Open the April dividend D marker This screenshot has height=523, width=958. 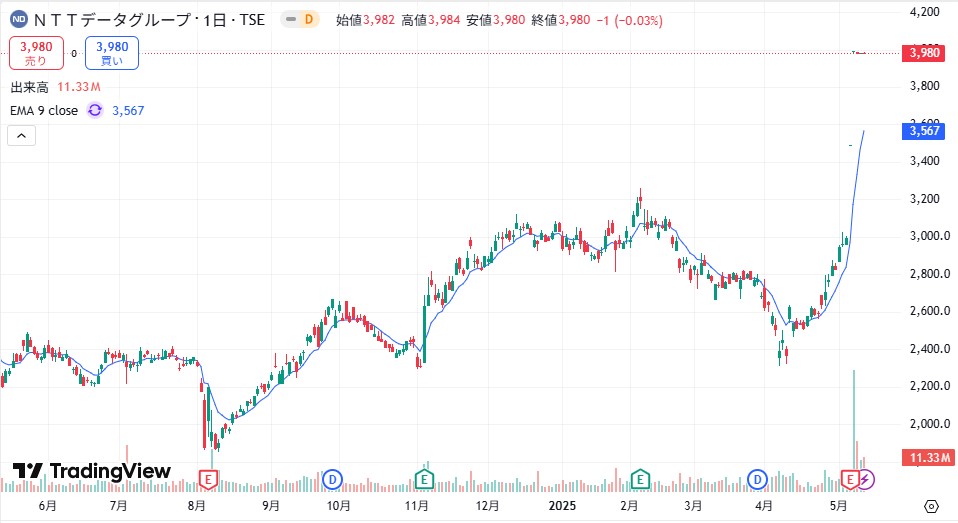[757, 480]
